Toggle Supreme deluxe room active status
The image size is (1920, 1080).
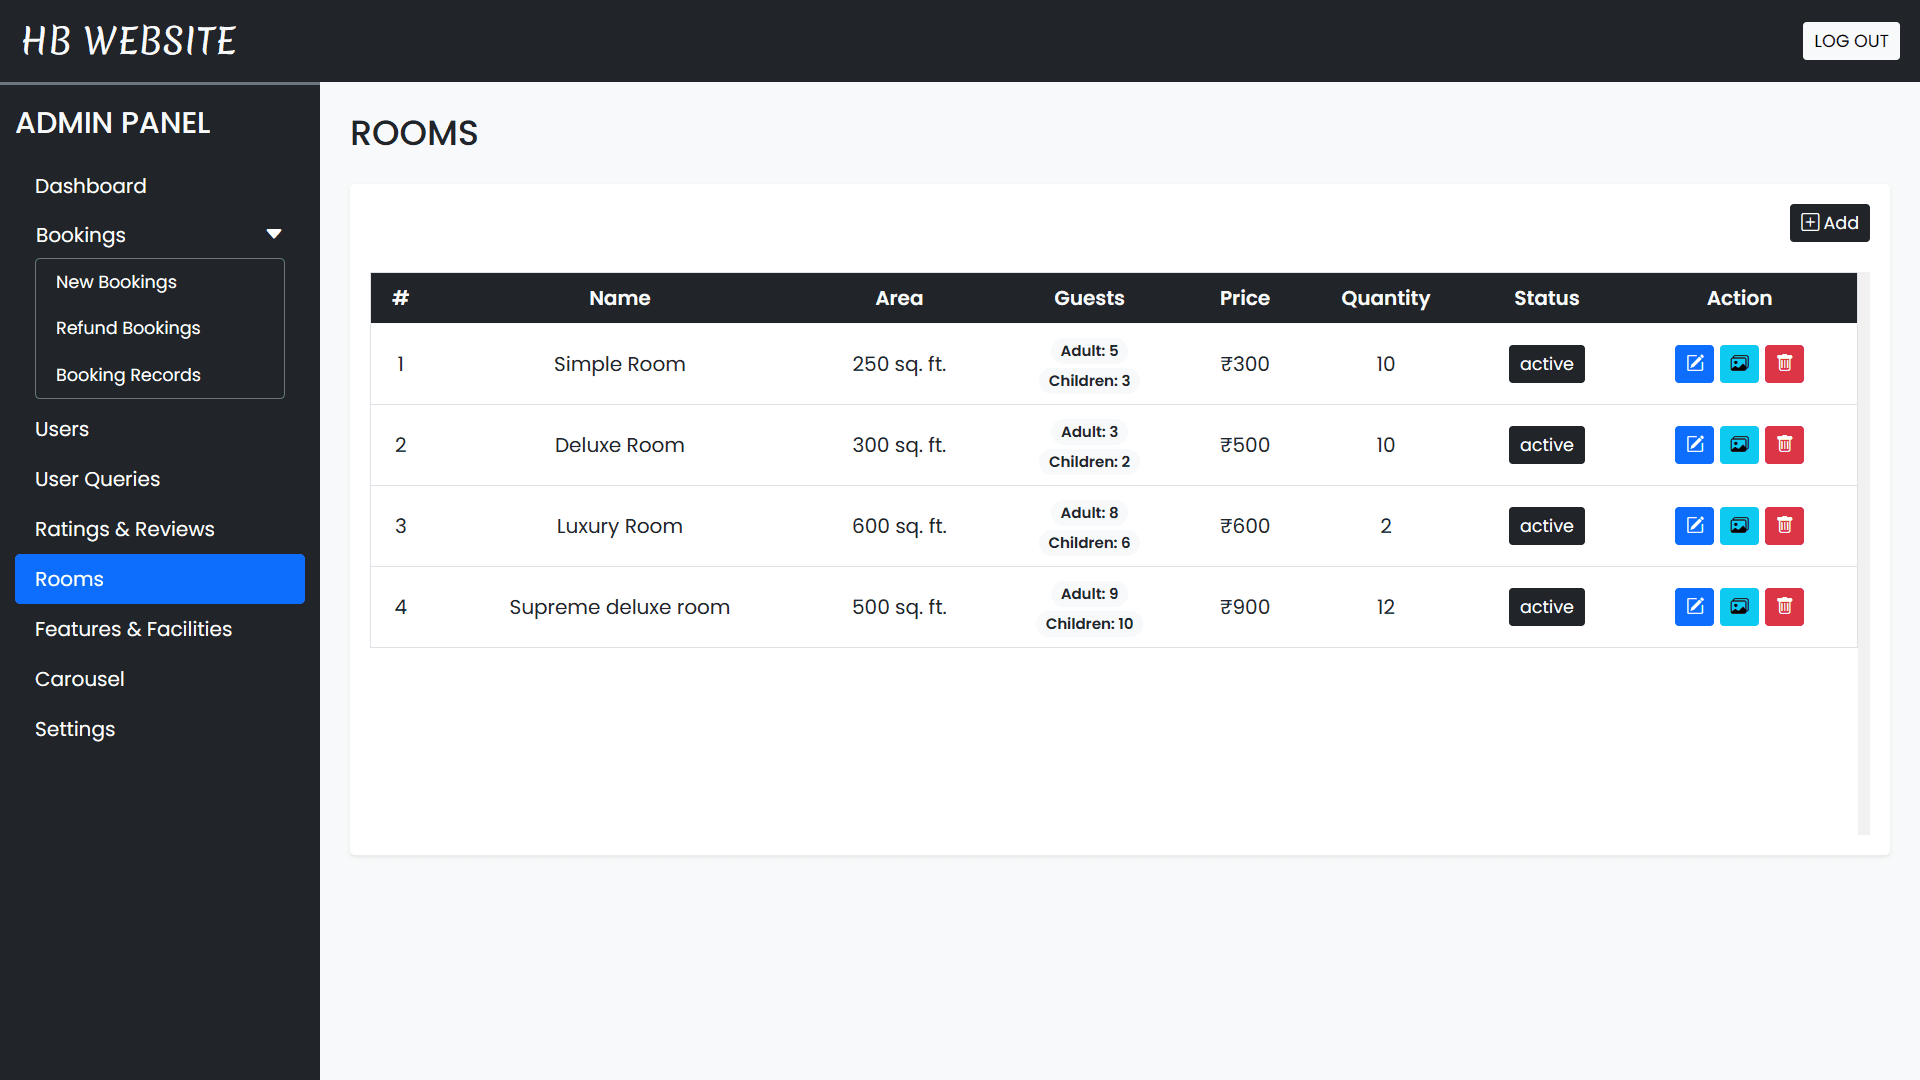(x=1546, y=607)
